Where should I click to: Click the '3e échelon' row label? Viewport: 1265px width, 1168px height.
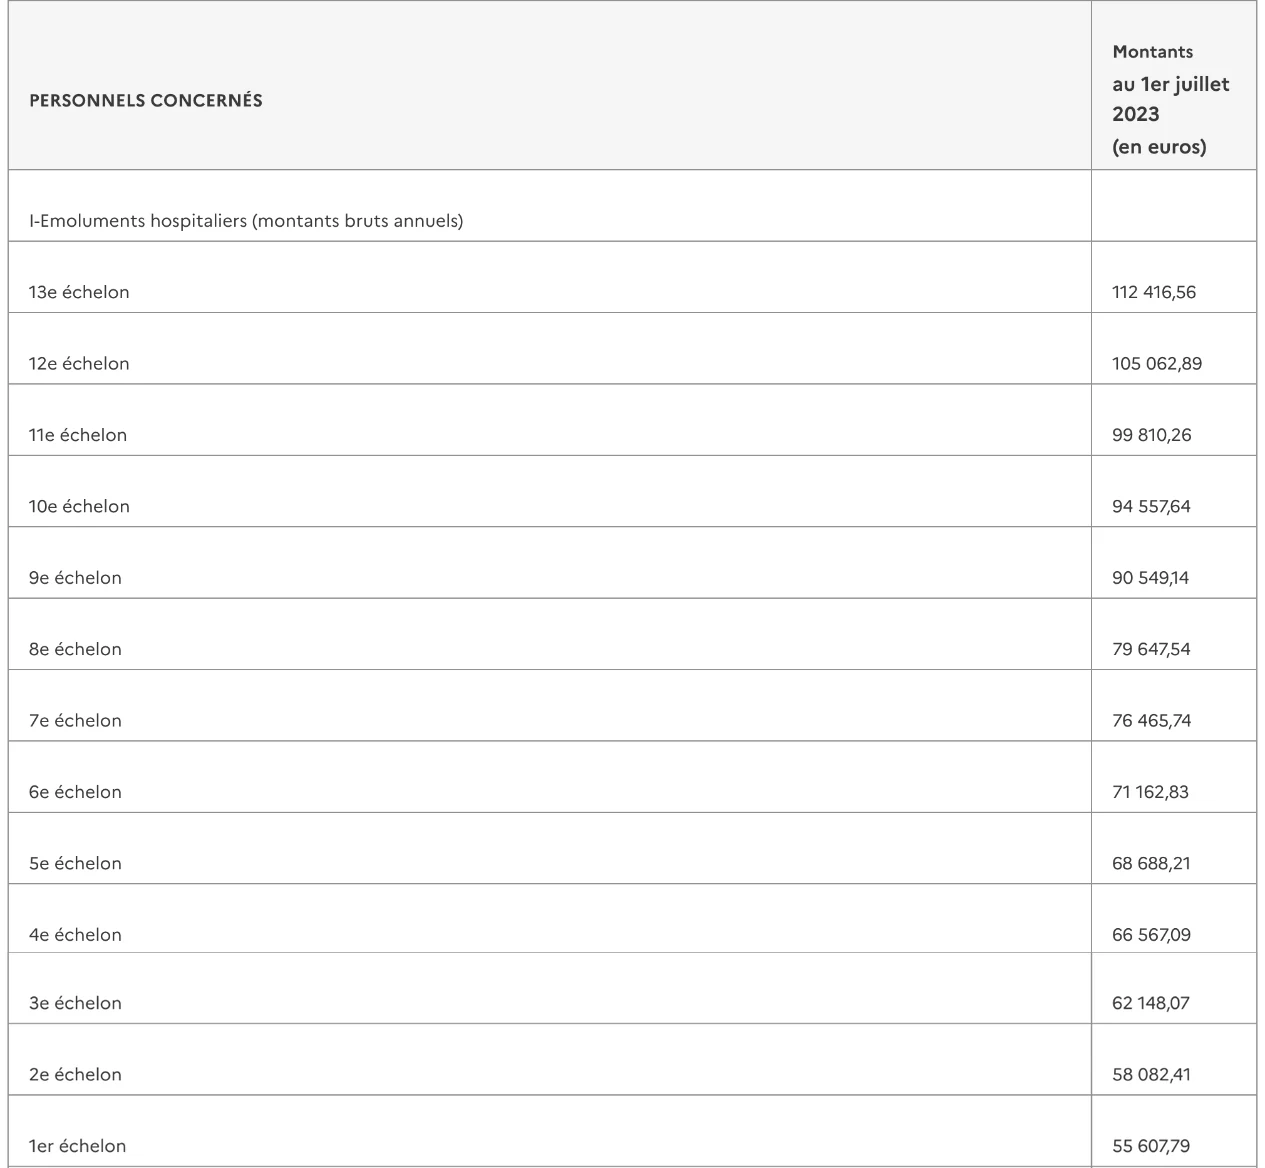tap(75, 1003)
